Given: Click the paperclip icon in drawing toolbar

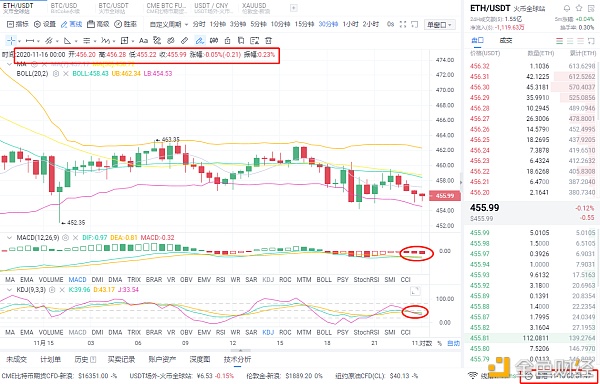Looking at the screenshot, I should pos(185,41).
